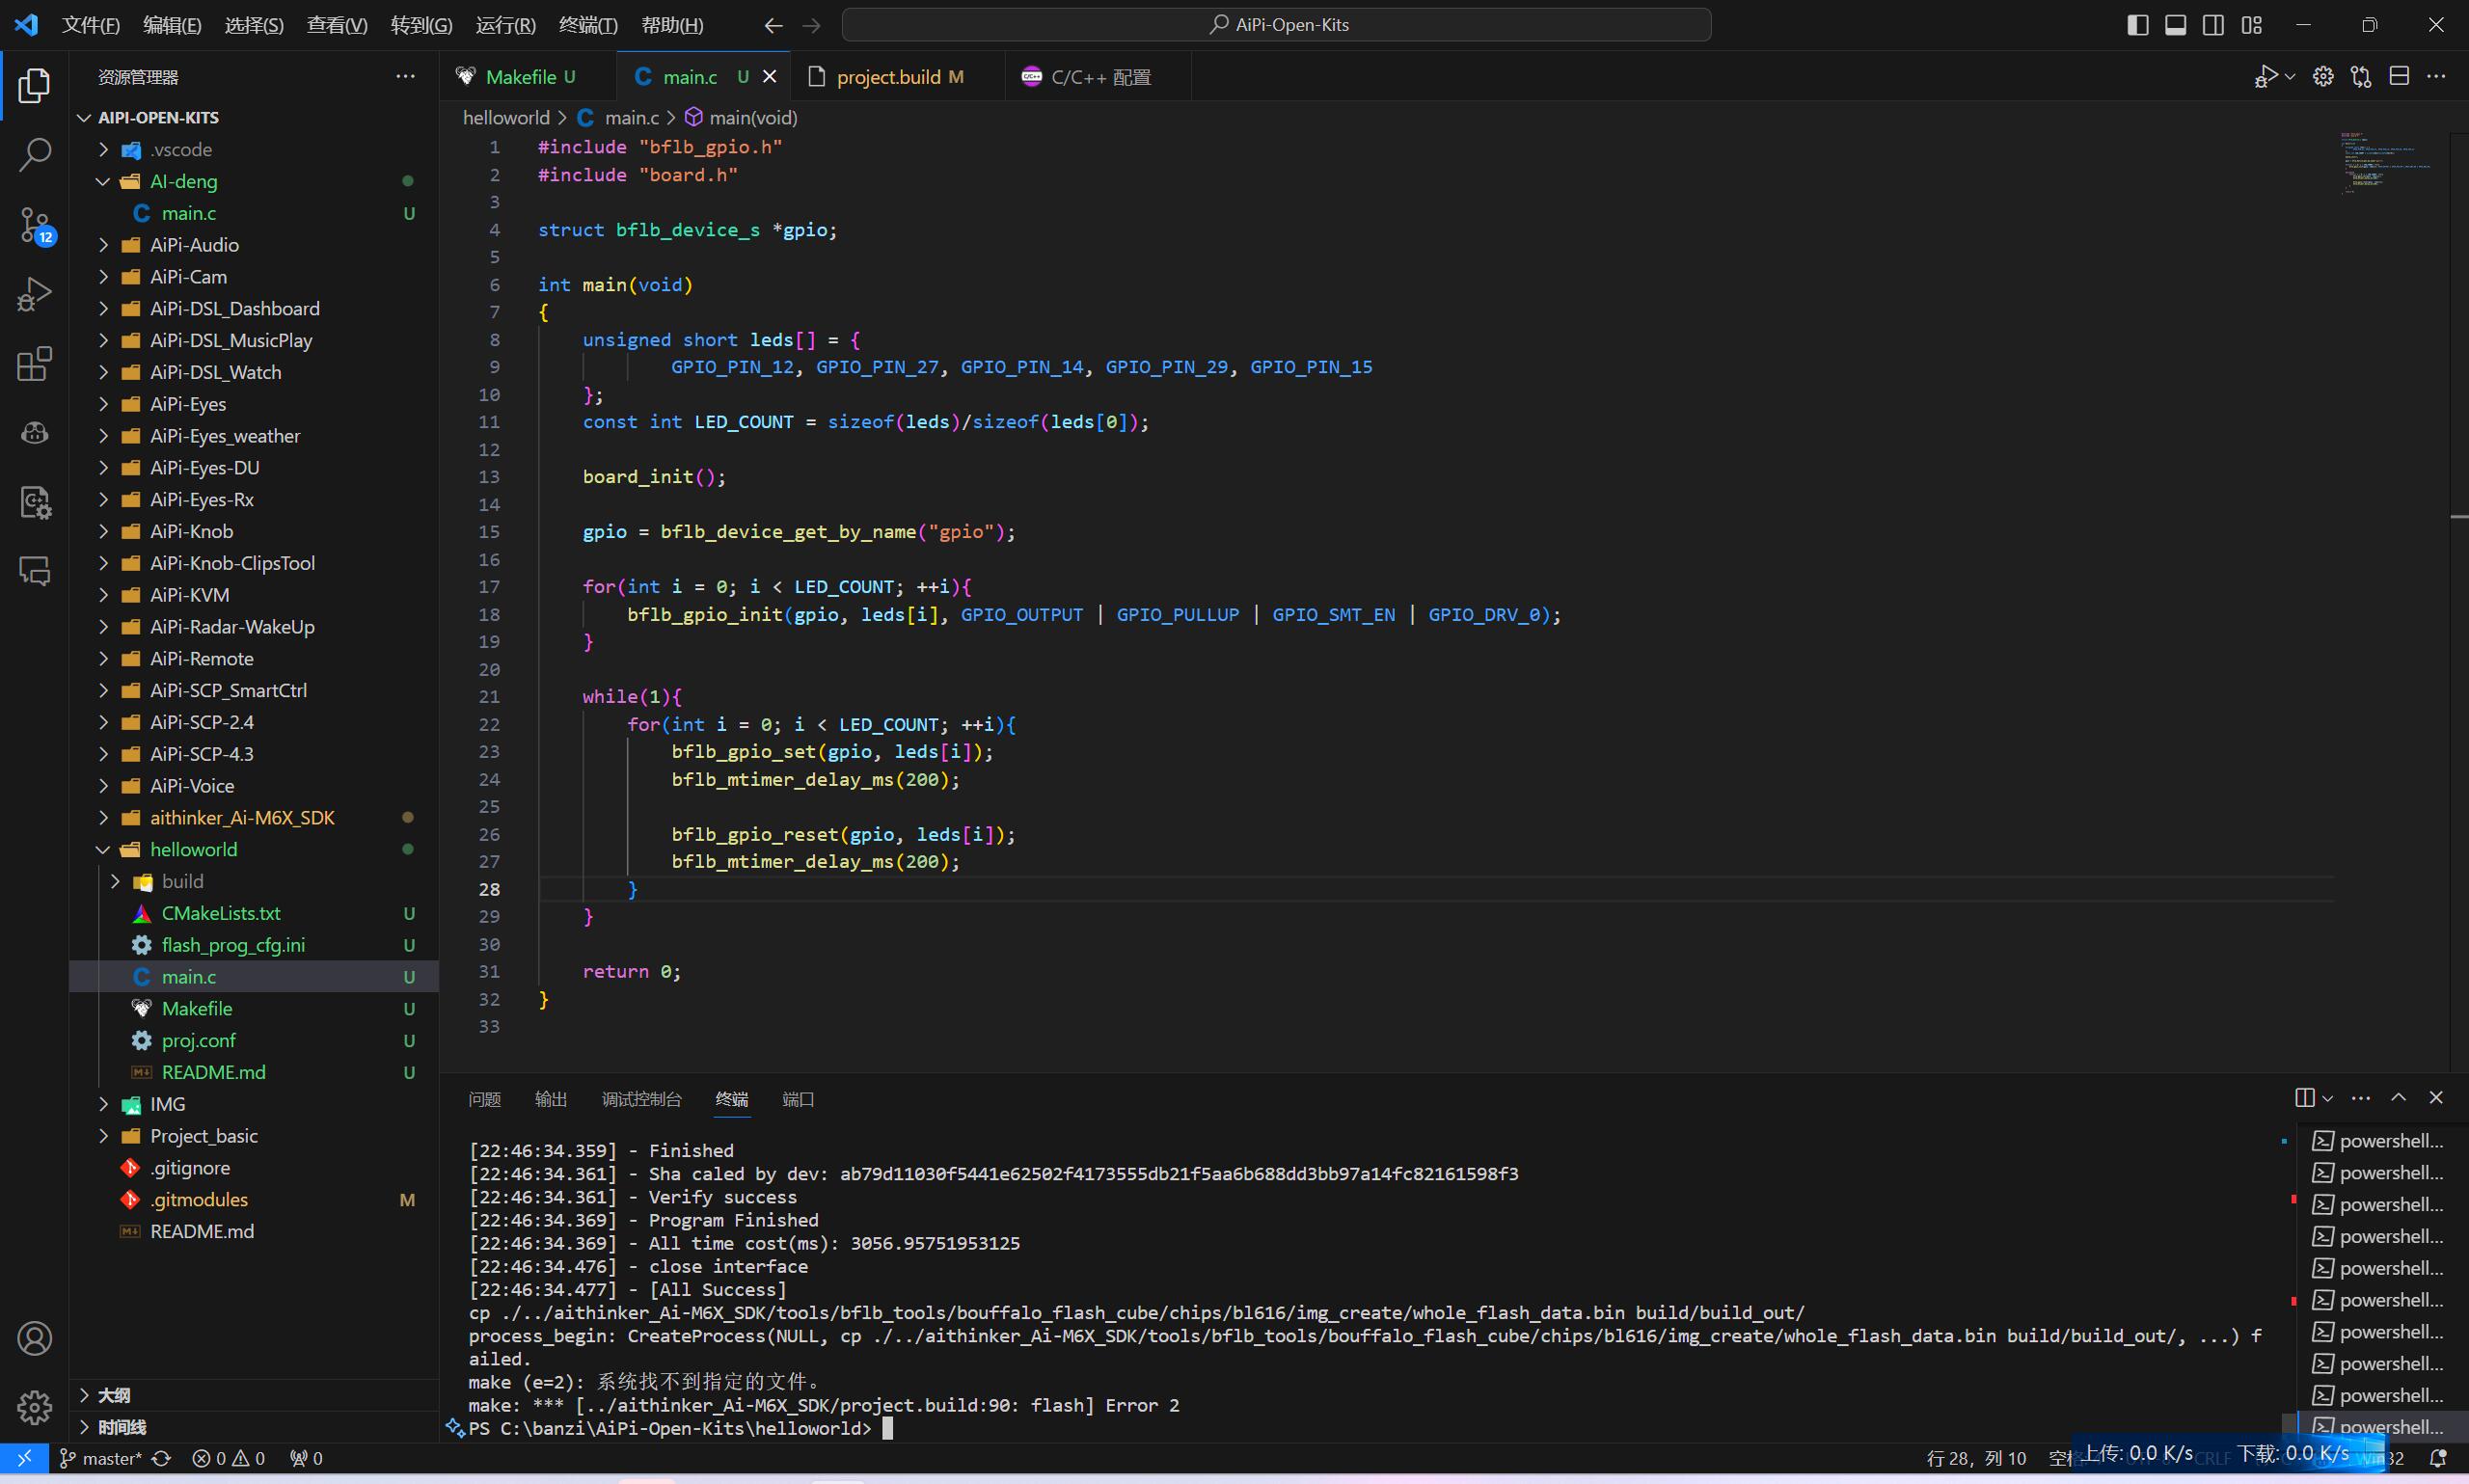Click remote window icon in status bar
The height and width of the screenshot is (1484, 2469).
[24, 1459]
